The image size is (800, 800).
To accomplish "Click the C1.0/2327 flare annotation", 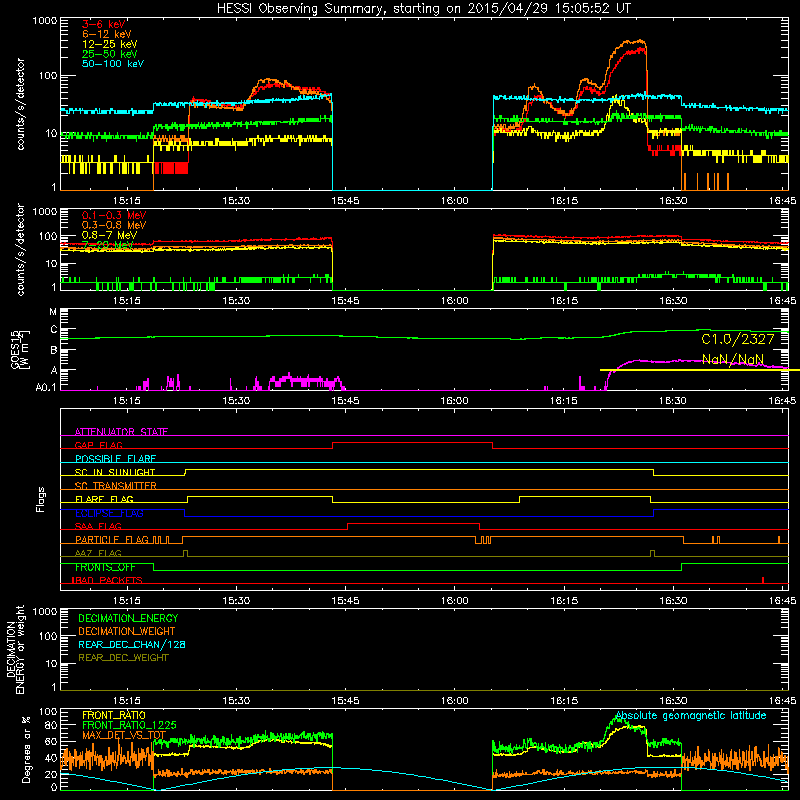I will 738,339.
